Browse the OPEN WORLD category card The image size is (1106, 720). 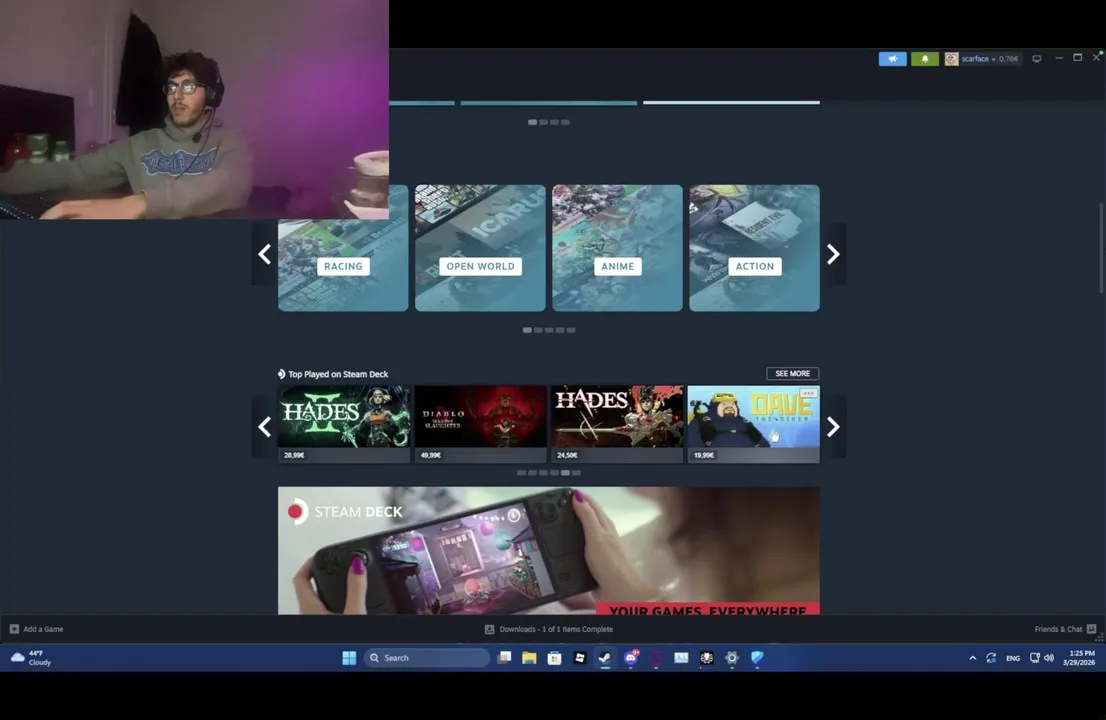(x=480, y=248)
